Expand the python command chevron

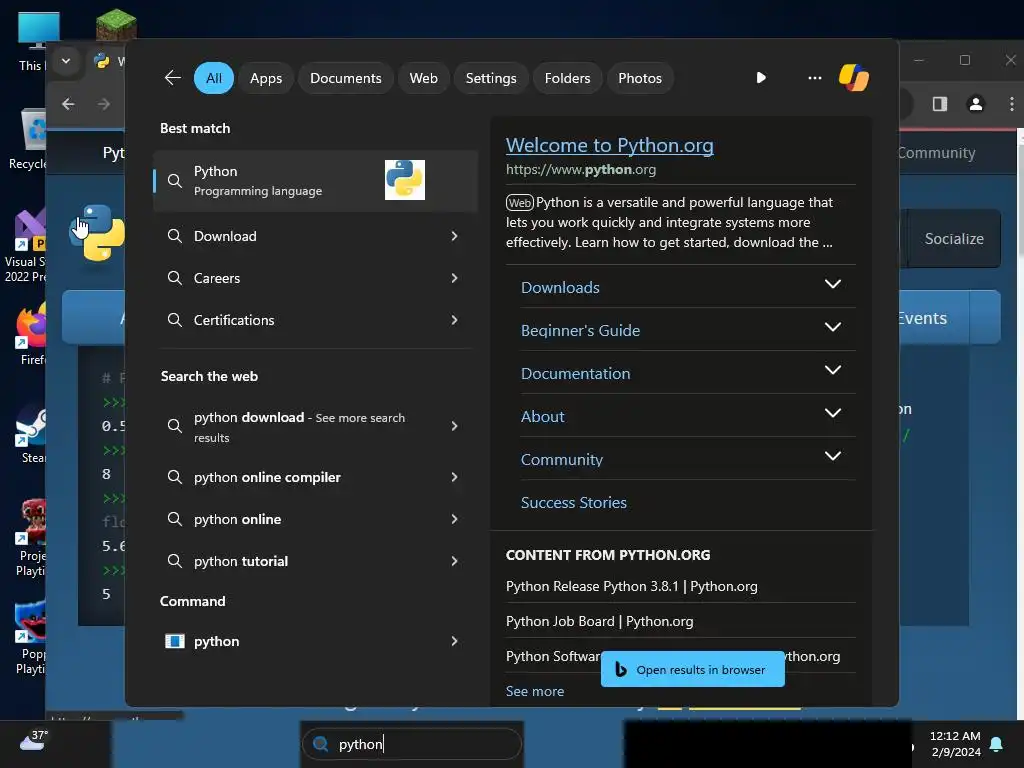[x=455, y=641]
